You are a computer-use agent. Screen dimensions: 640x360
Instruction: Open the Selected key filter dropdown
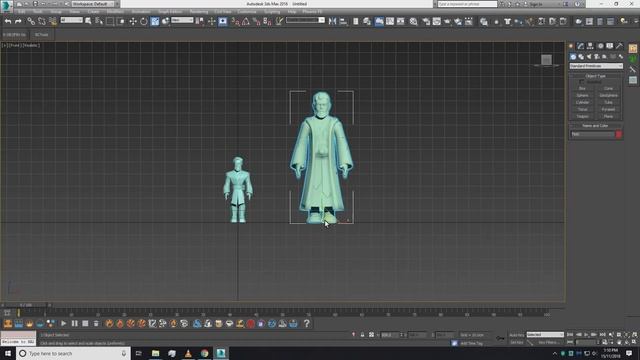click(x=545, y=335)
